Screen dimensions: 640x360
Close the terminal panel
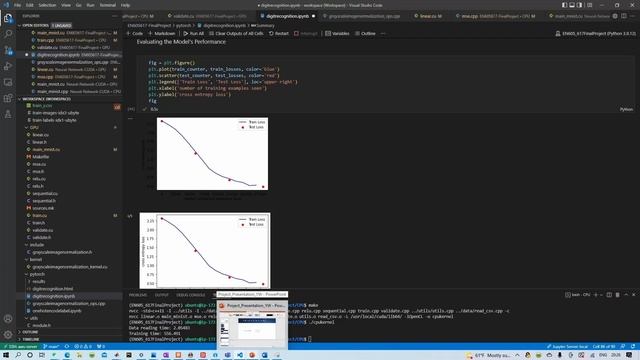[633, 295]
